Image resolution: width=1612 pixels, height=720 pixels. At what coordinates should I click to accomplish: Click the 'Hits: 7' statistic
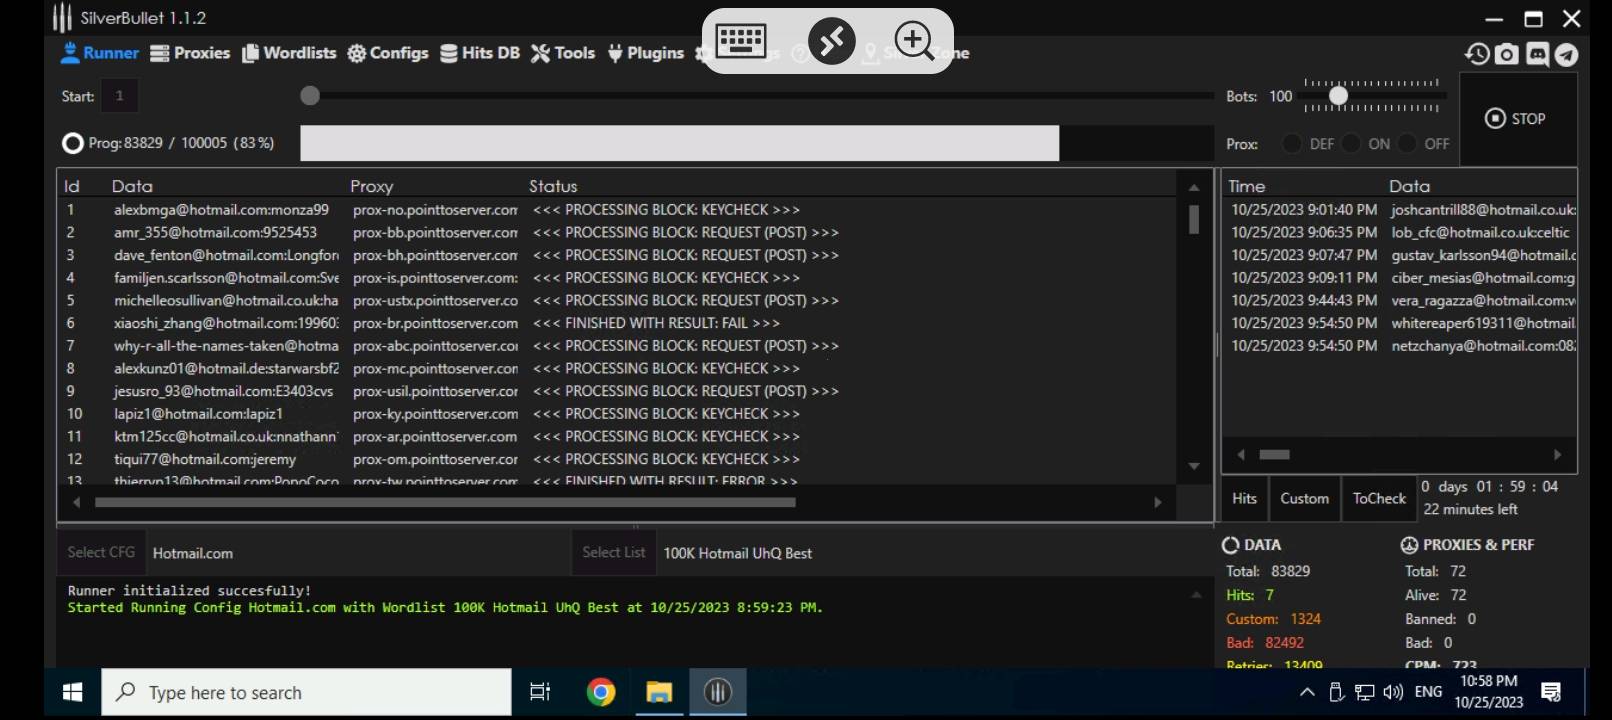1250,595
